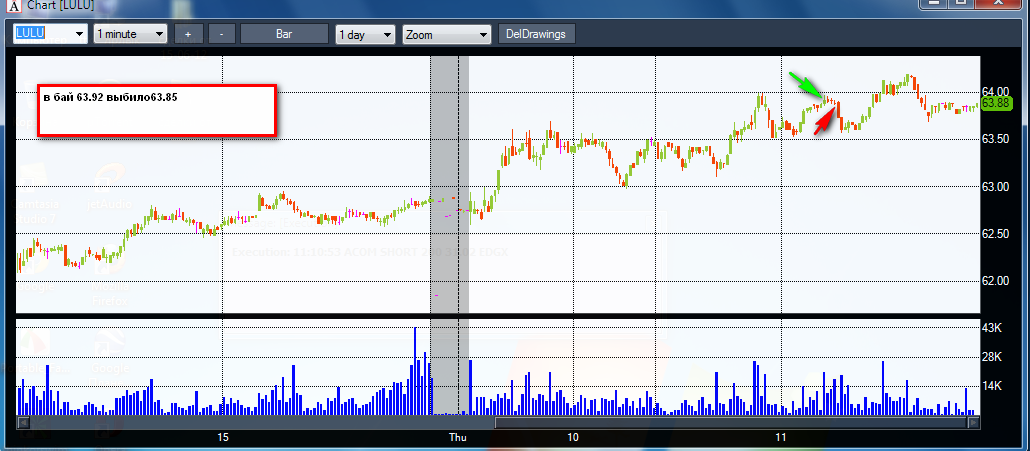Click the DelDrawings button
Viewport: 1030px width, 451px height.
point(537,34)
